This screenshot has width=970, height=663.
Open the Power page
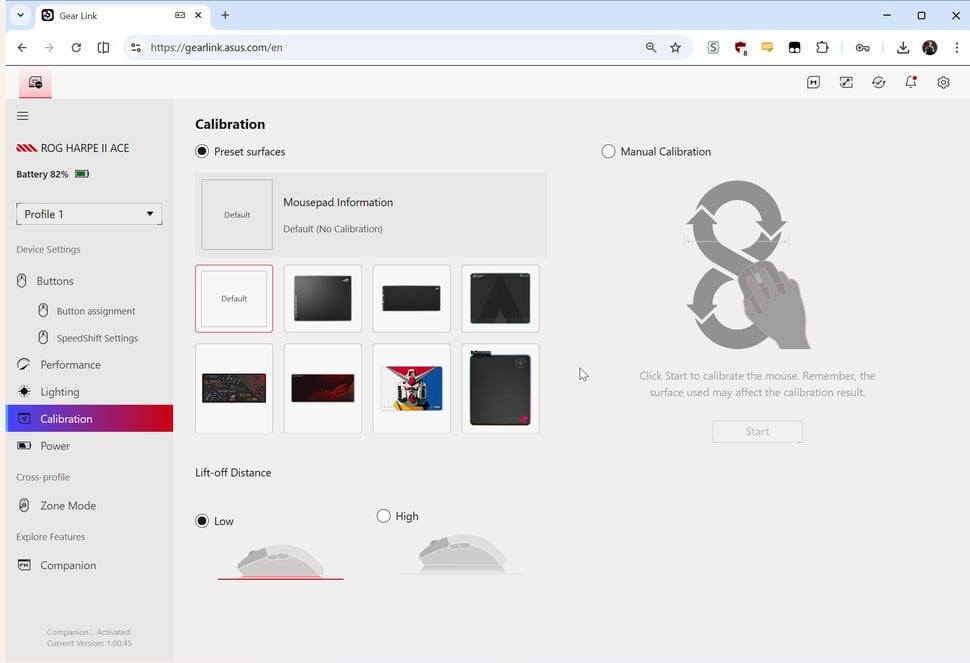(55, 446)
